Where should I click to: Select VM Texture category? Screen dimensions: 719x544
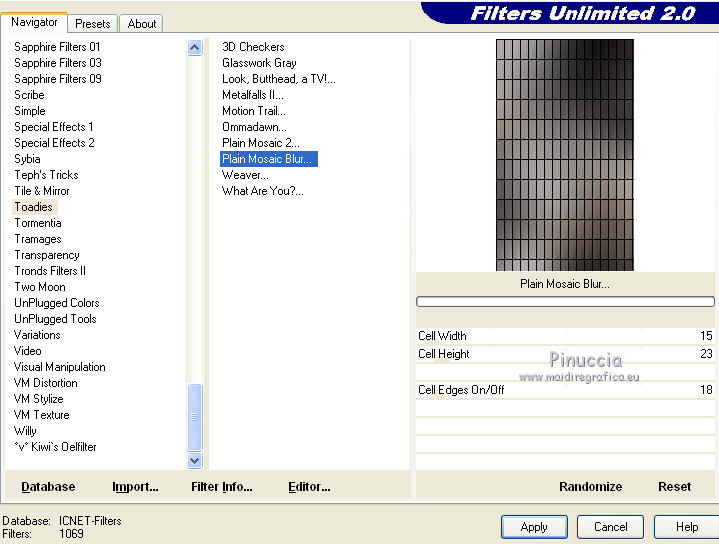tap(42, 415)
